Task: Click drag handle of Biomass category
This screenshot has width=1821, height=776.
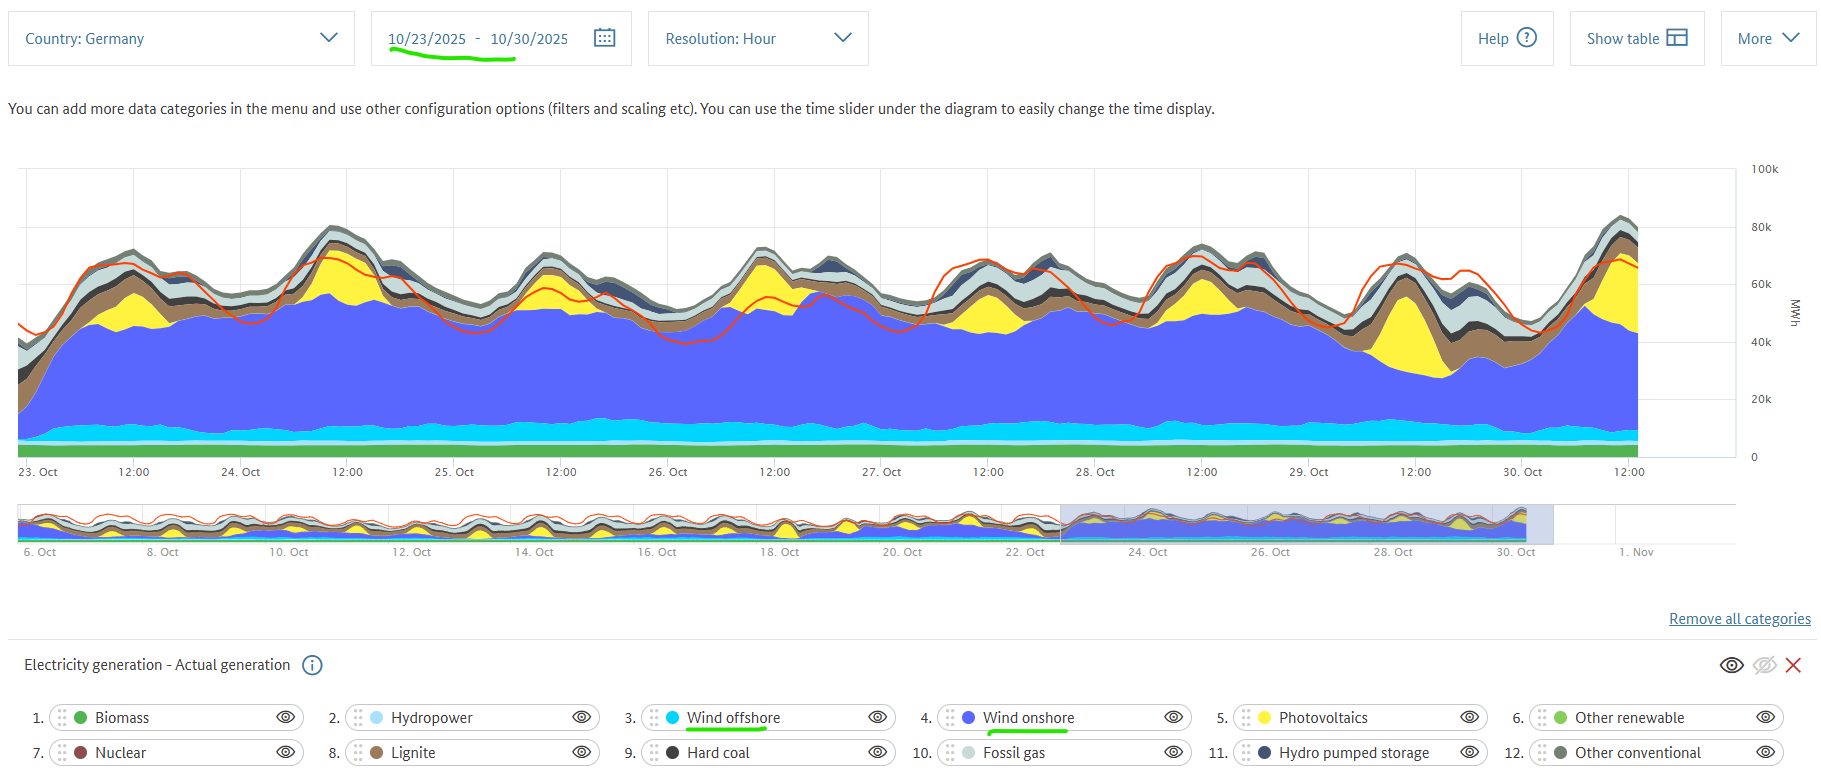Action: pos(62,718)
